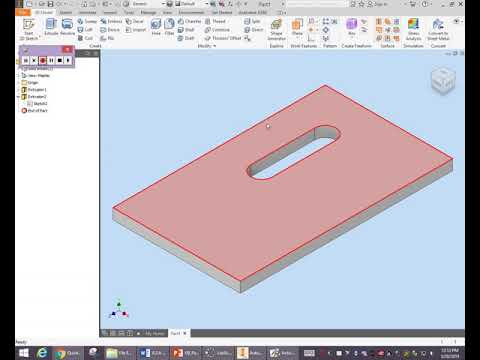This screenshot has width=480, height=360.
Task: Switch to the My Home document tab
Action: (154, 333)
